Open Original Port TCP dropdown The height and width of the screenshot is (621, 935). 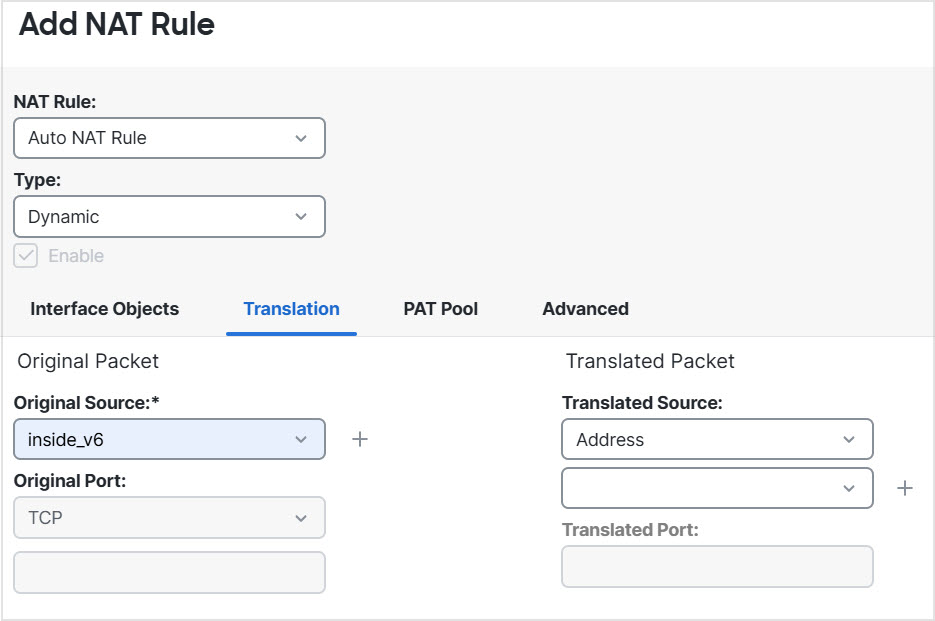click(169, 518)
